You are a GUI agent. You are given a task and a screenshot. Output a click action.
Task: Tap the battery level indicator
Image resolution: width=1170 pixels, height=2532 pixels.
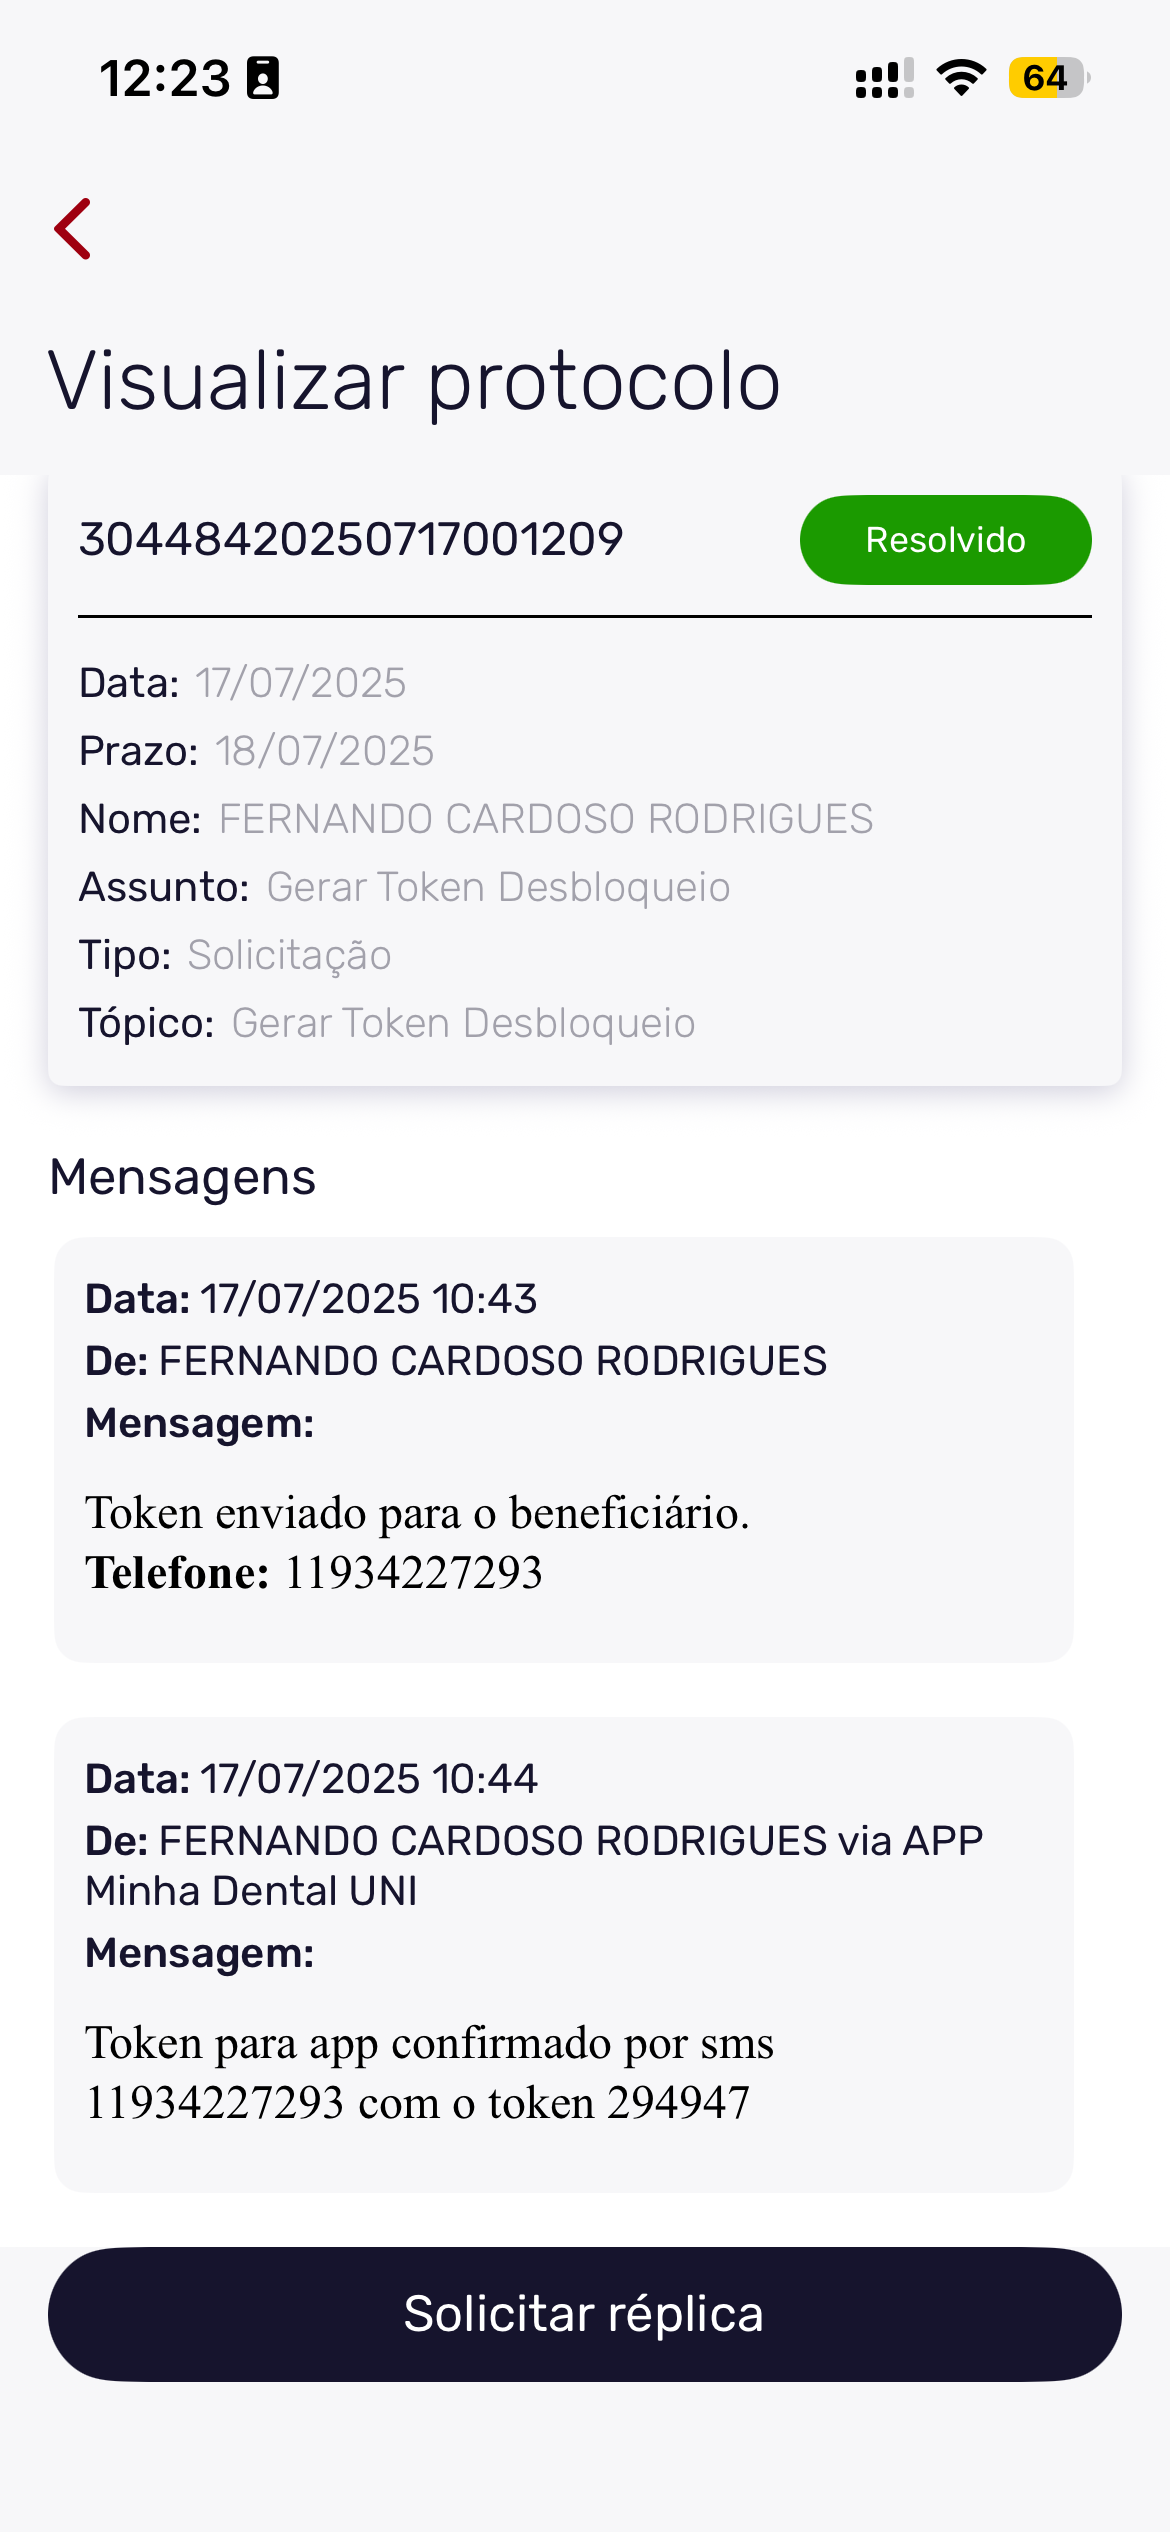pyautogui.click(x=1047, y=78)
